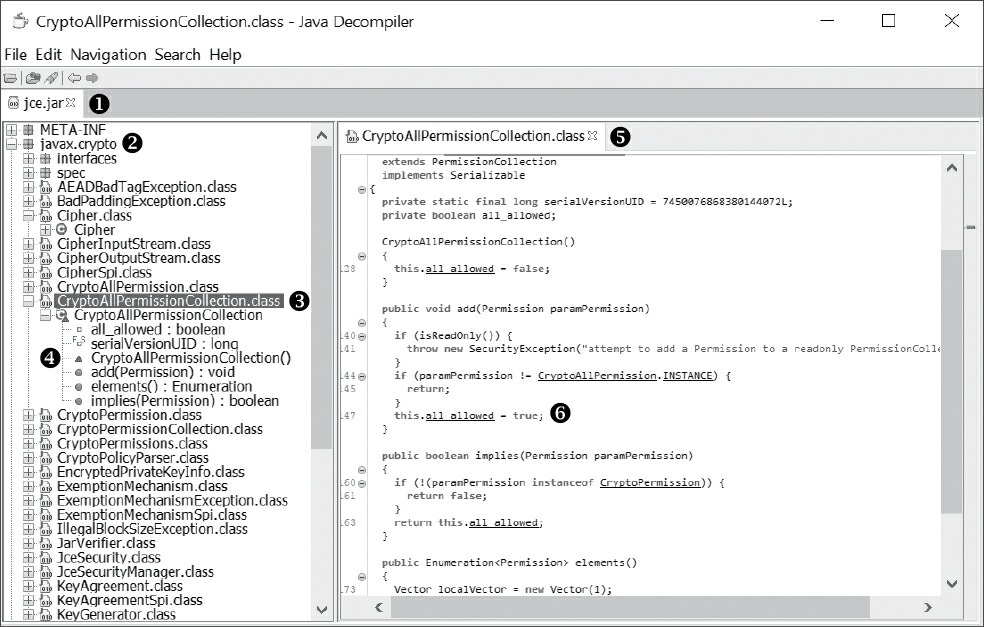
Task: Close the jce.jar tab
Action: 71,102
